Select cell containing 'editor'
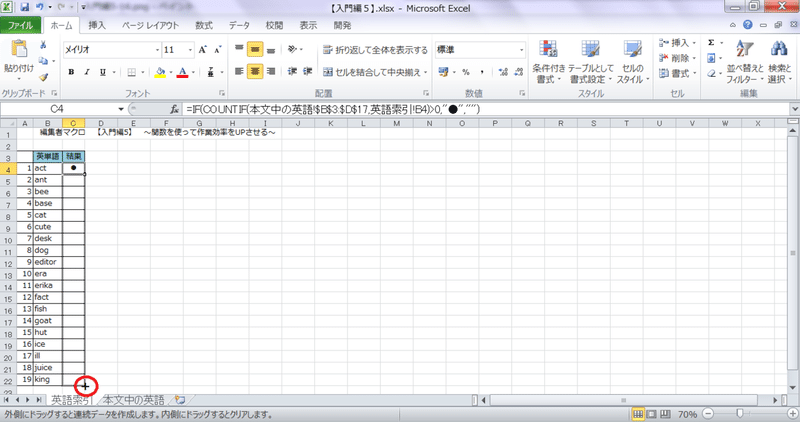This screenshot has height=422, width=800. (47, 262)
